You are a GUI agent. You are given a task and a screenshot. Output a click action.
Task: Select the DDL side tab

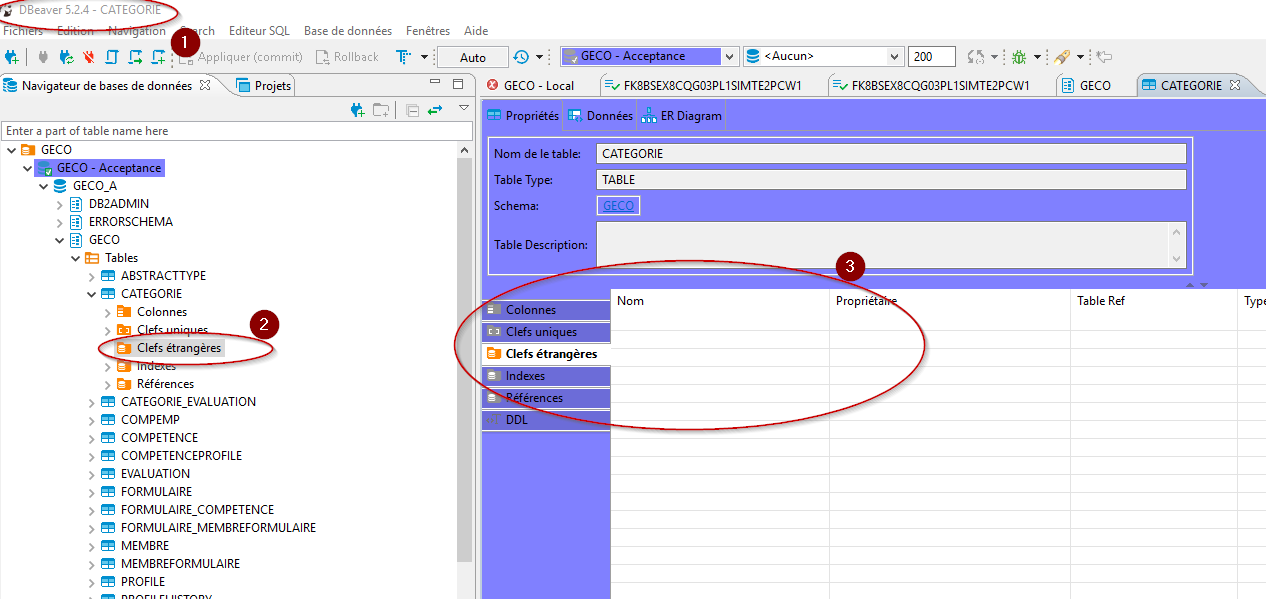pyautogui.click(x=546, y=420)
